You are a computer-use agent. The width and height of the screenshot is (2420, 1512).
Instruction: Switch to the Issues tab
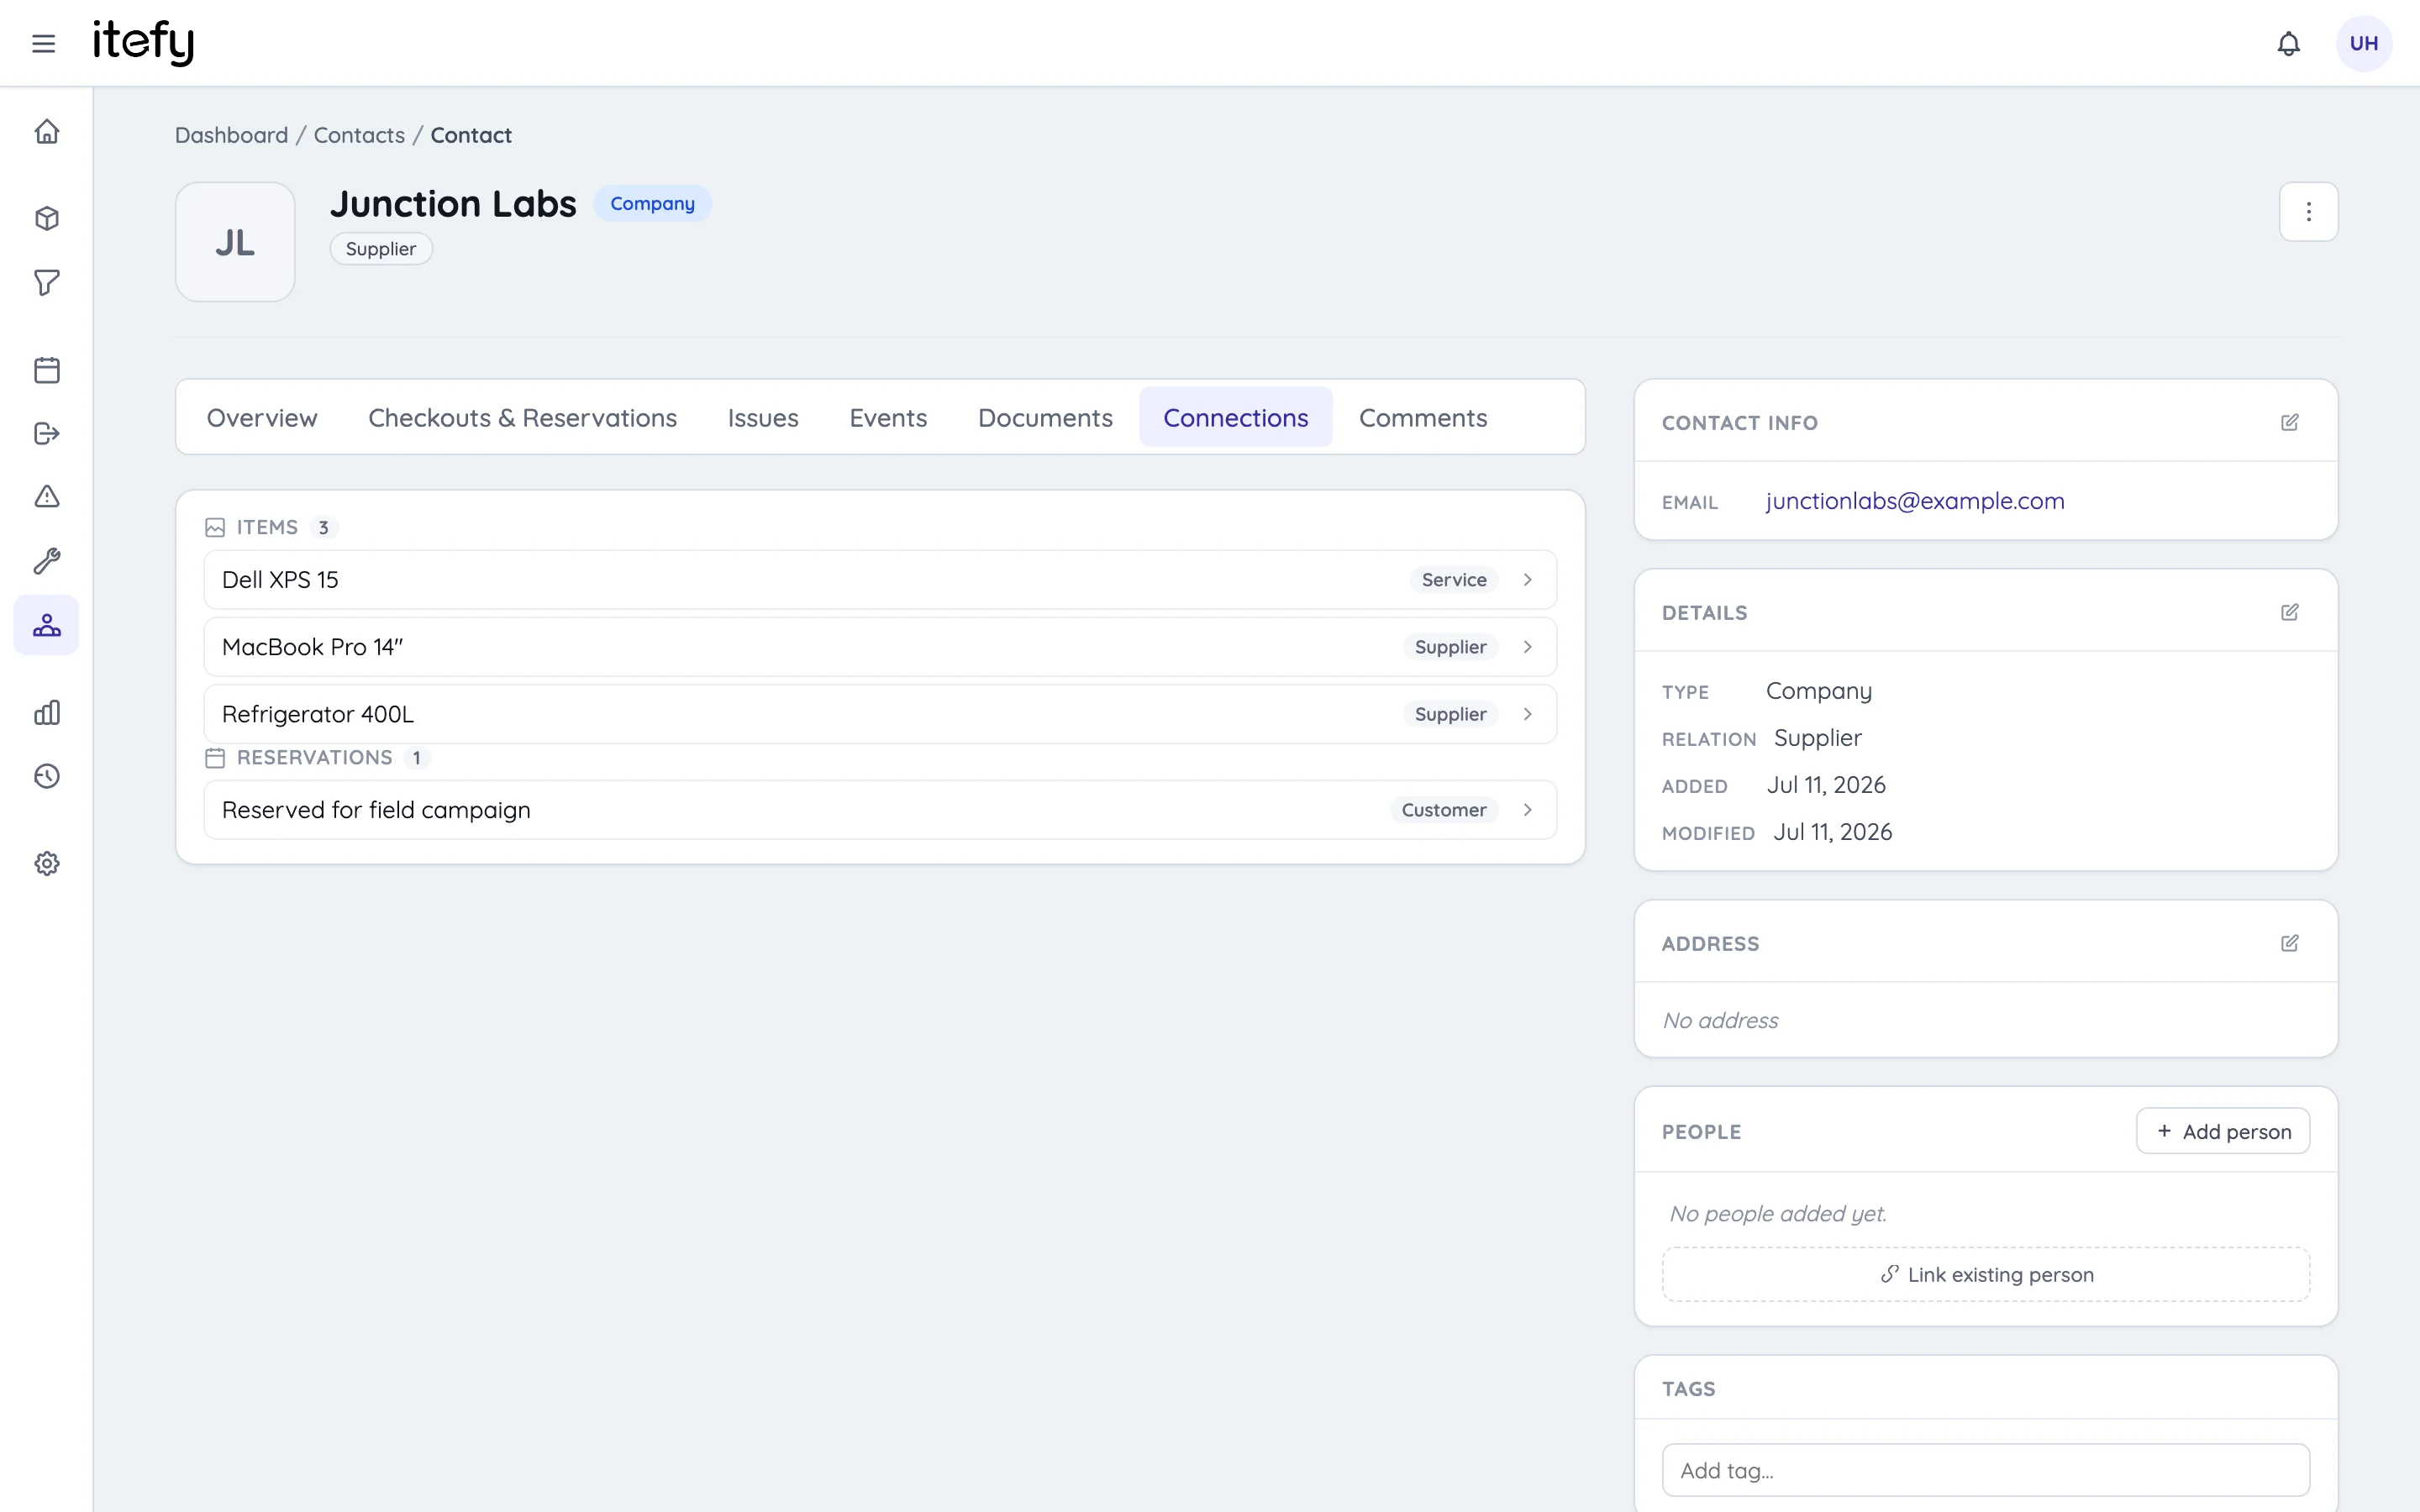(x=763, y=417)
